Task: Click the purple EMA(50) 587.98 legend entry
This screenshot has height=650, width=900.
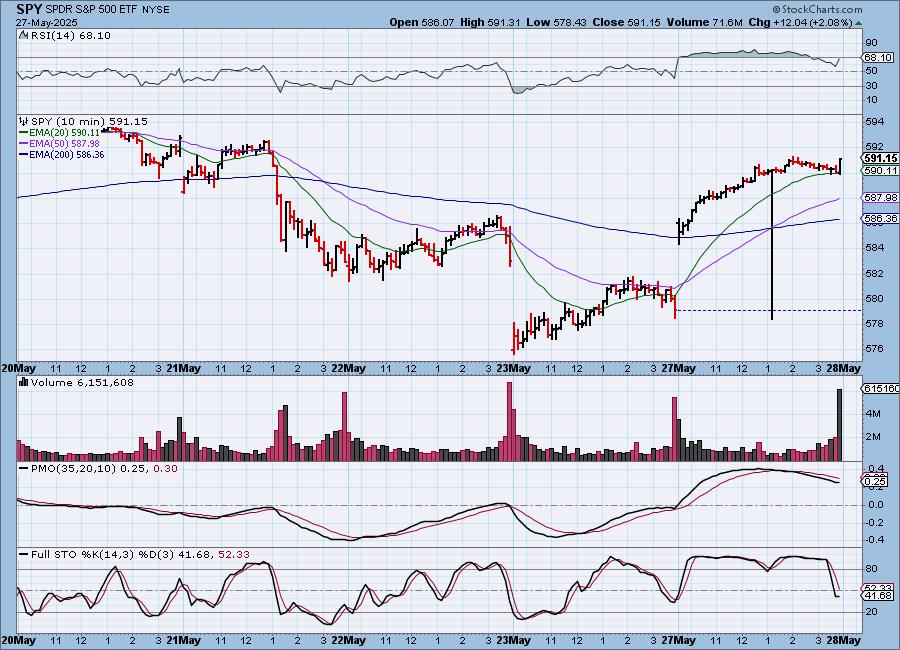Action: [x=60, y=144]
